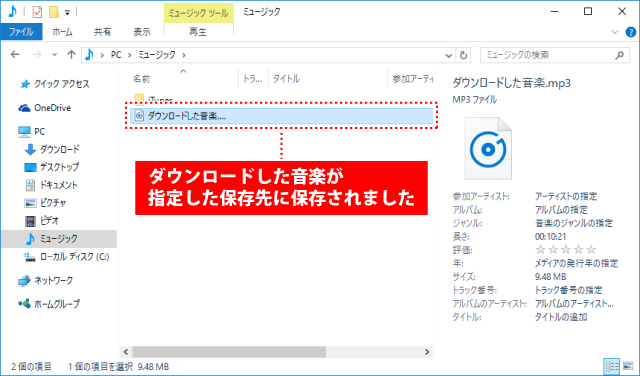Edit the メディアの発行年の指定 field
This screenshot has height=376, width=640.
click(x=576, y=264)
